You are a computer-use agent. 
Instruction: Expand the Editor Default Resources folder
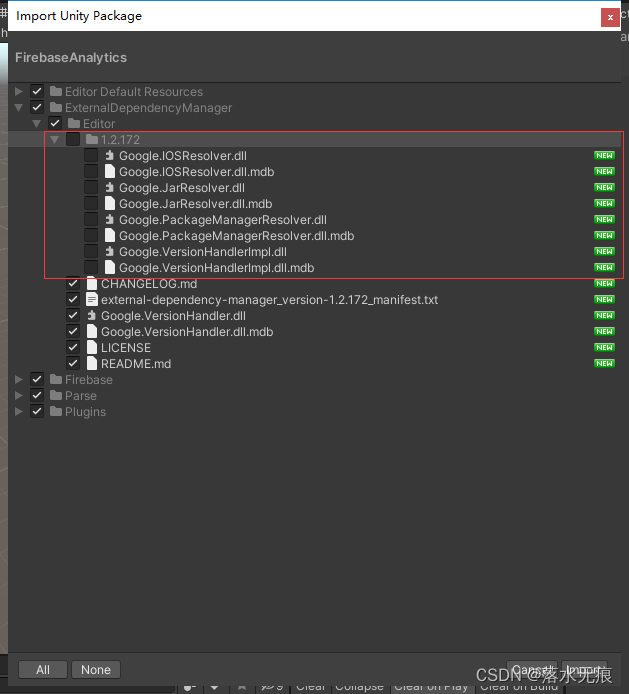(x=19, y=92)
